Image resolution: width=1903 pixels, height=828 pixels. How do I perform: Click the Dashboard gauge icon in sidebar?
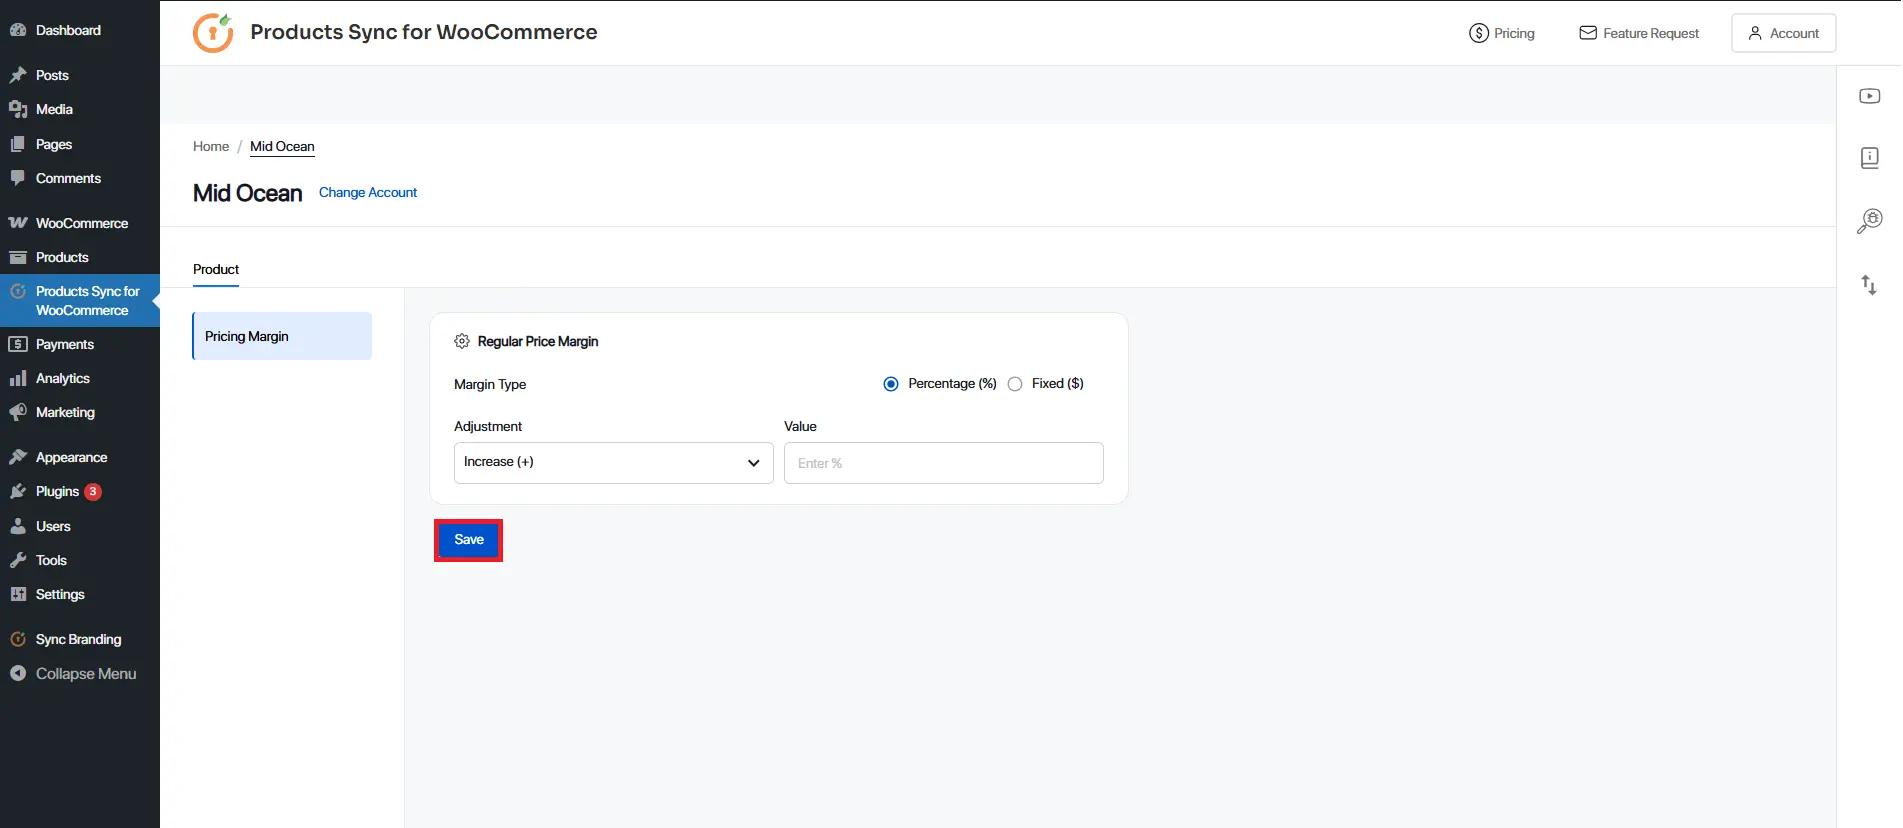[x=18, y=30]
